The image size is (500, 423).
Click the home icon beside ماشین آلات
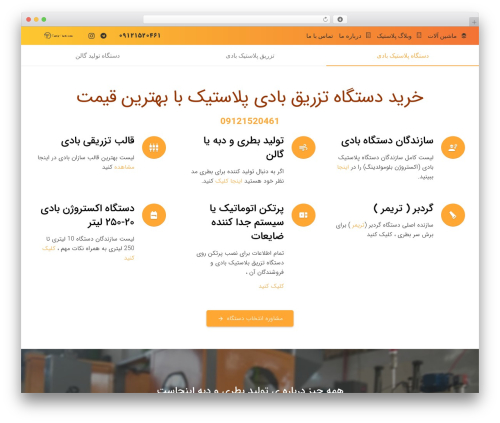coord(464,36)
